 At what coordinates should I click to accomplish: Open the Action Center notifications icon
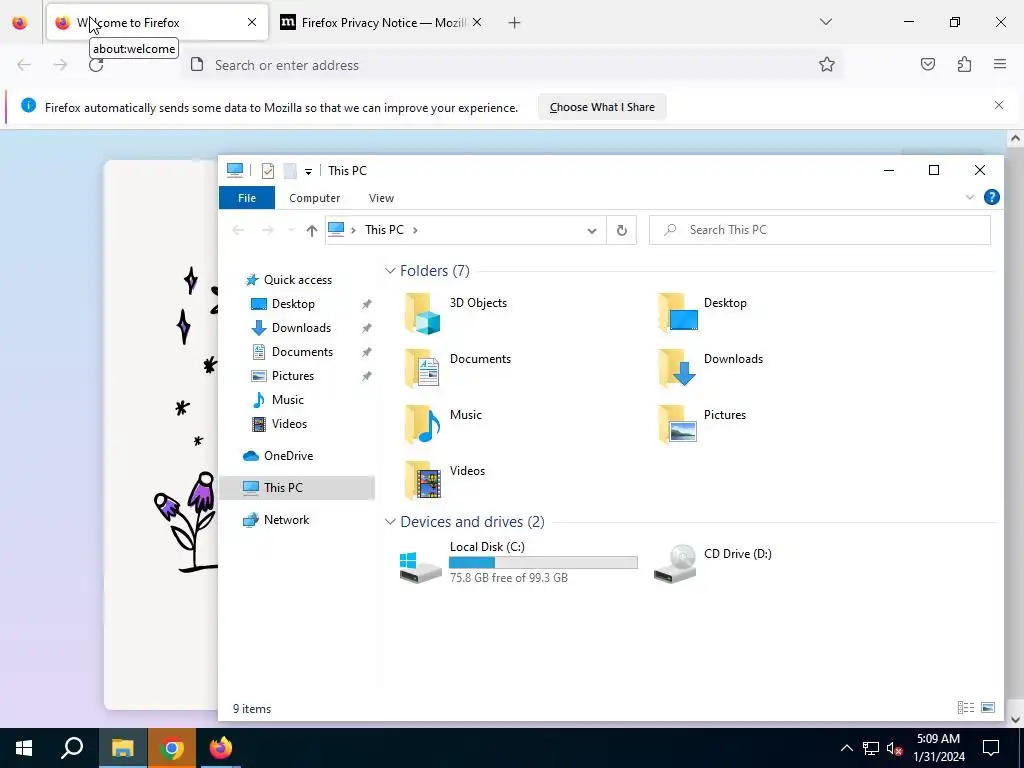(x=991, y=748)
